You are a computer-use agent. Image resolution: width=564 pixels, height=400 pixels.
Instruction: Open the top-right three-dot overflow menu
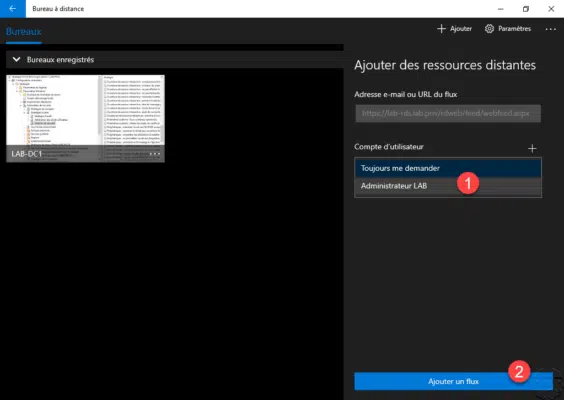click(x=550, y=29)
